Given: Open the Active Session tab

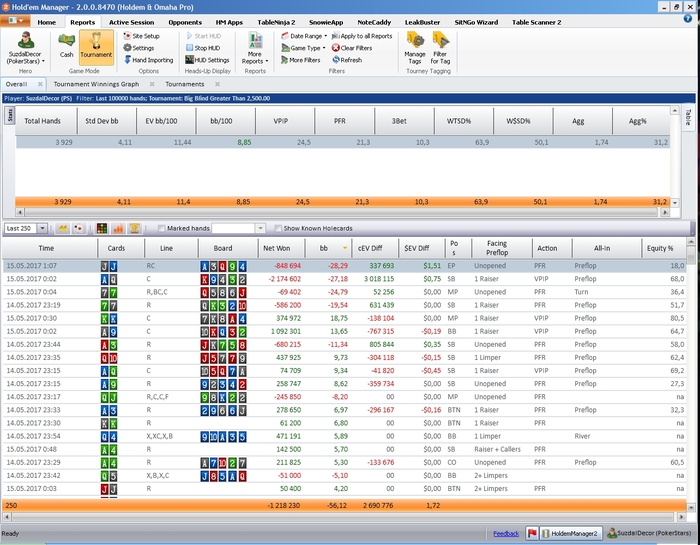Looking at the screenshot, I should (131, 22).
